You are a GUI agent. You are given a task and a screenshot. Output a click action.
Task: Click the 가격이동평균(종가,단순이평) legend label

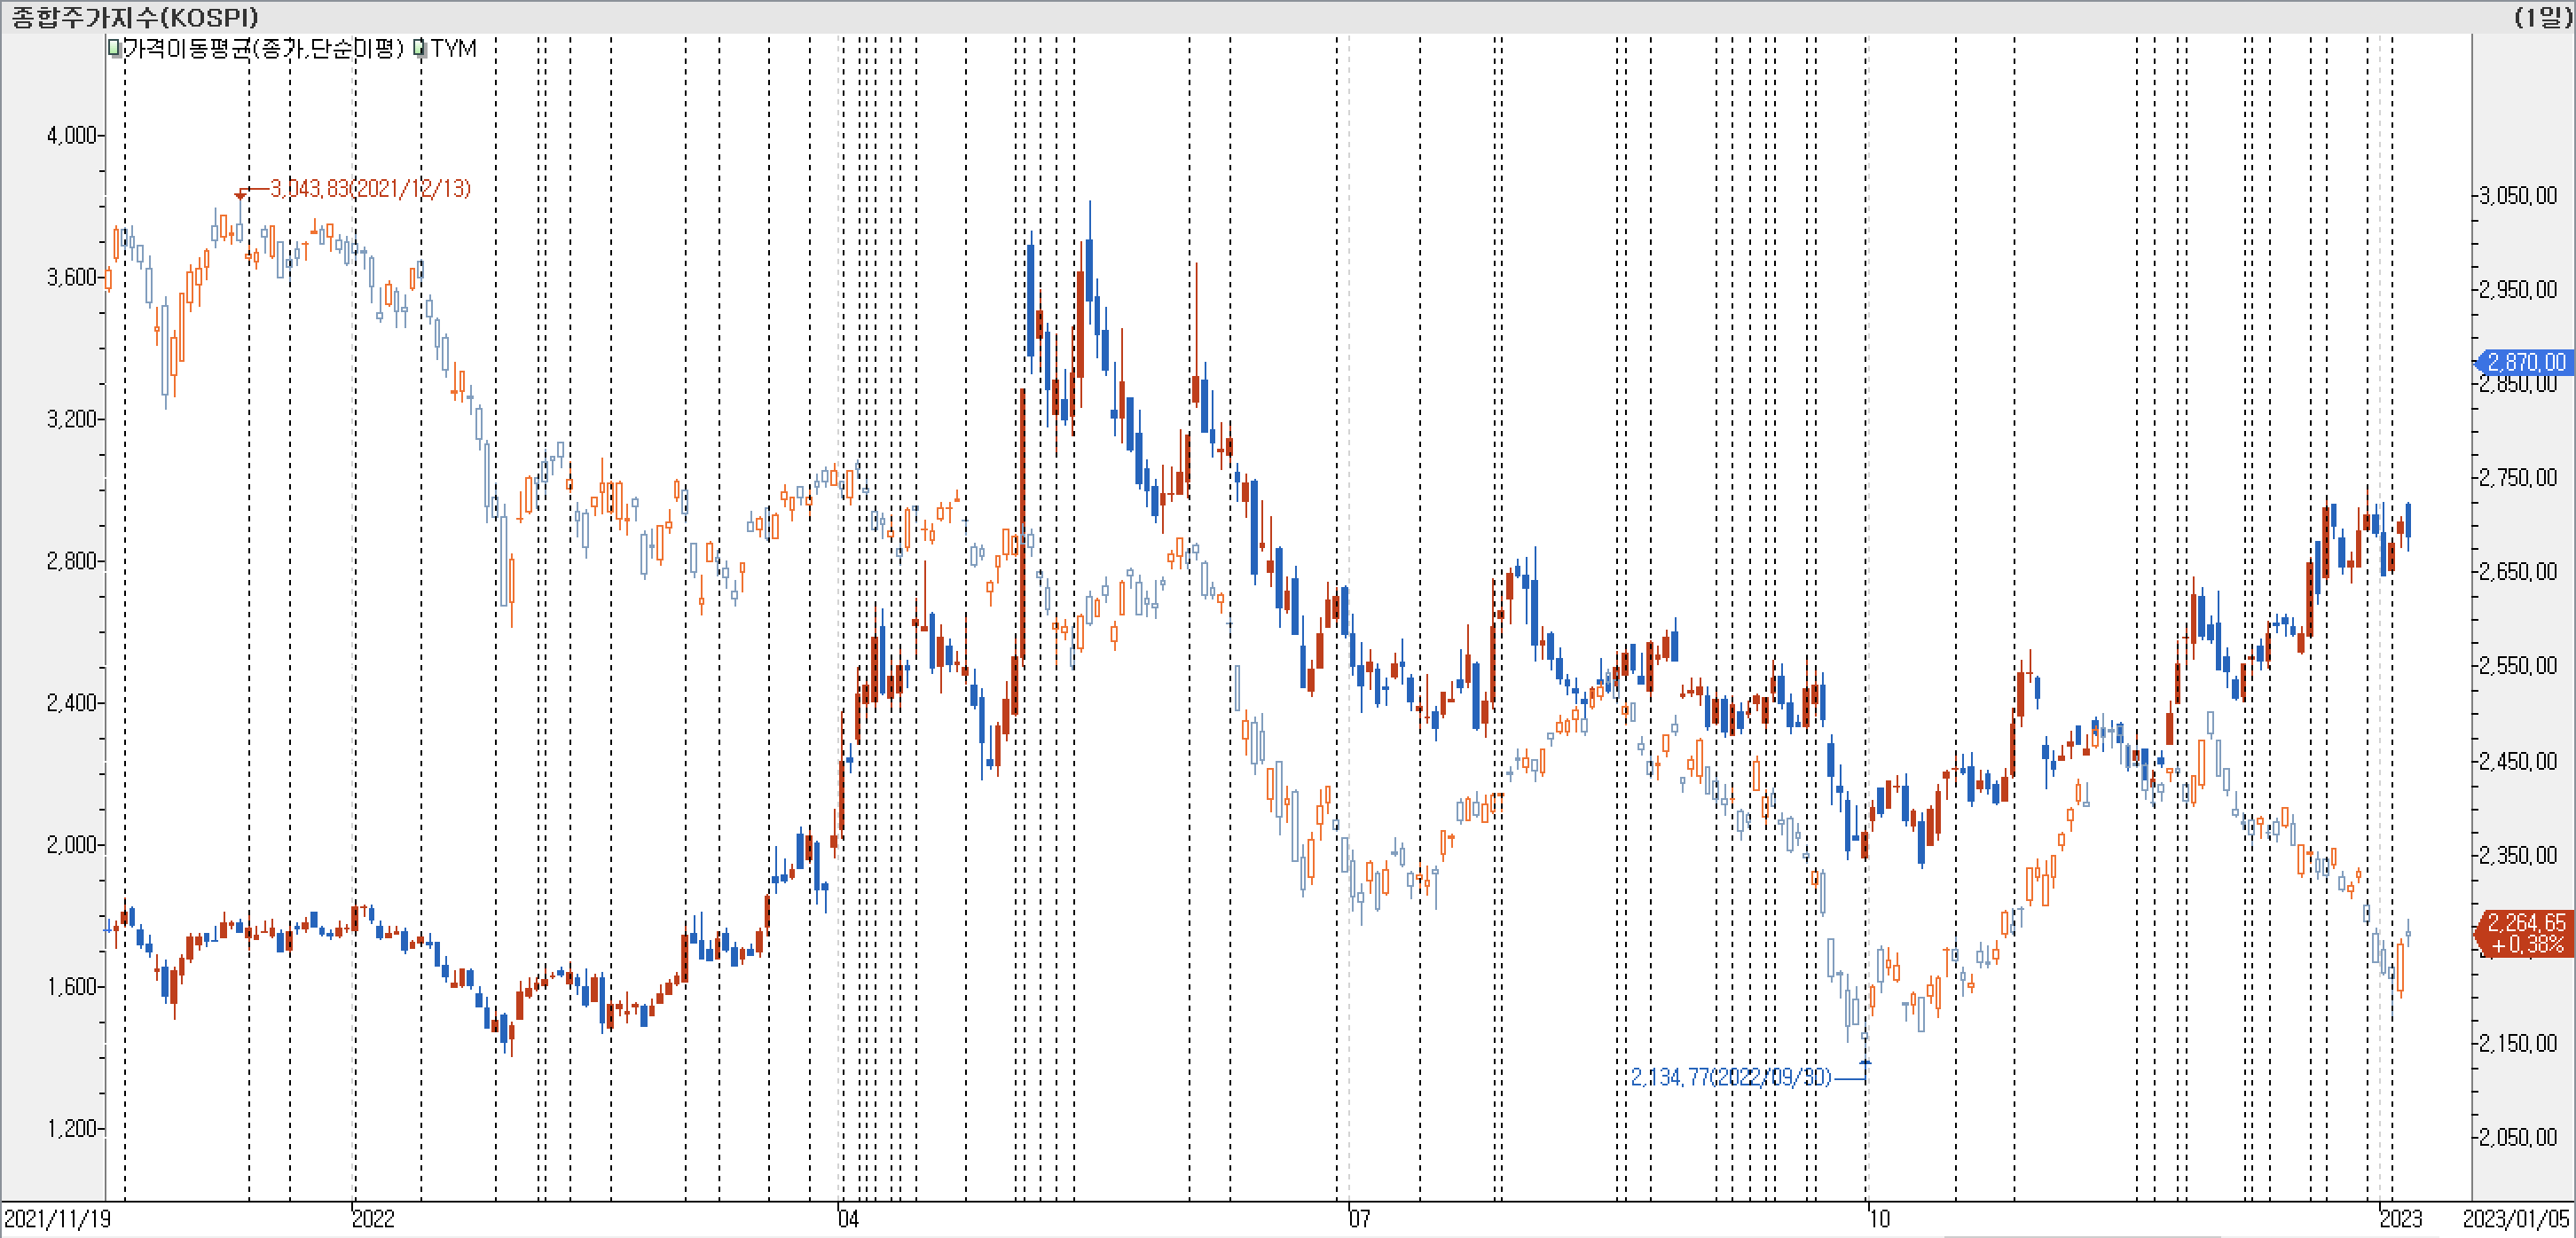coord(262,48)
